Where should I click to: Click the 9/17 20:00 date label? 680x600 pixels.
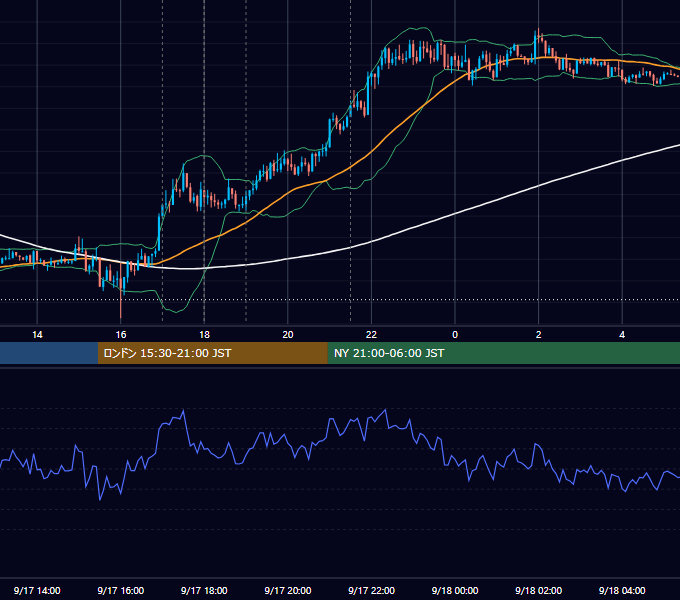[x=288, y=590]
